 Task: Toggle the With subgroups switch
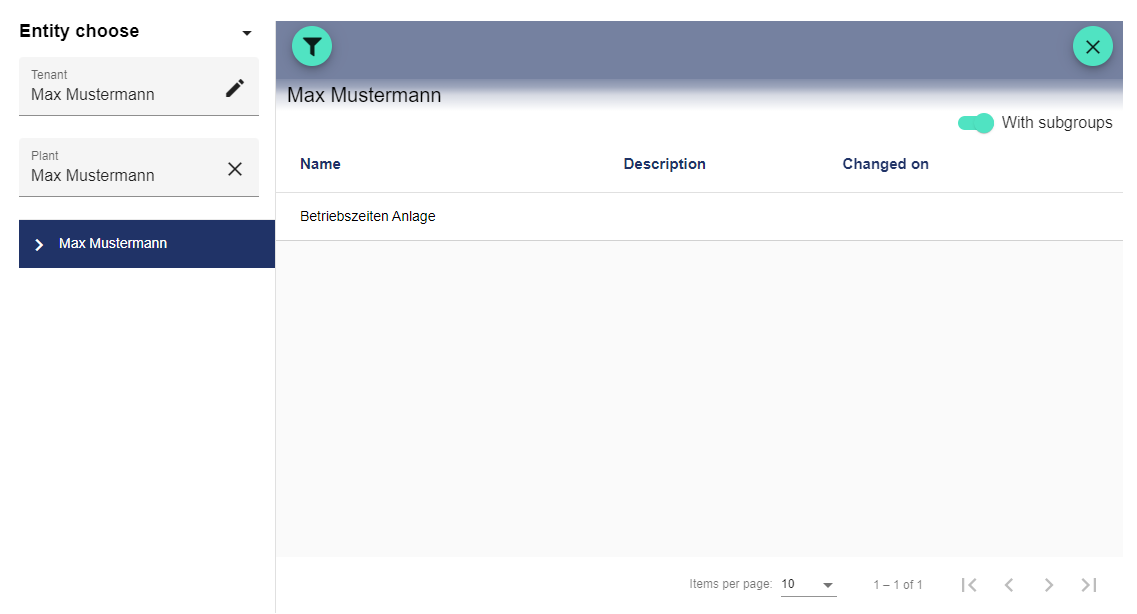click(x=975, y=123)
